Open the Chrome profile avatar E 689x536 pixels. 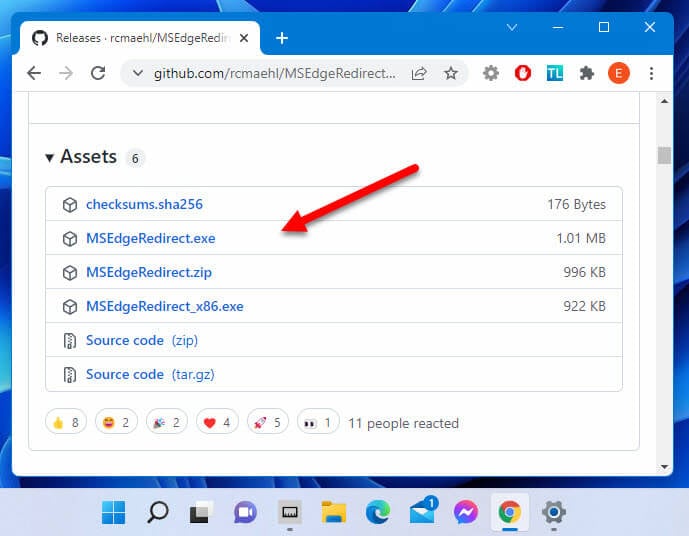[x=619, y=73]
